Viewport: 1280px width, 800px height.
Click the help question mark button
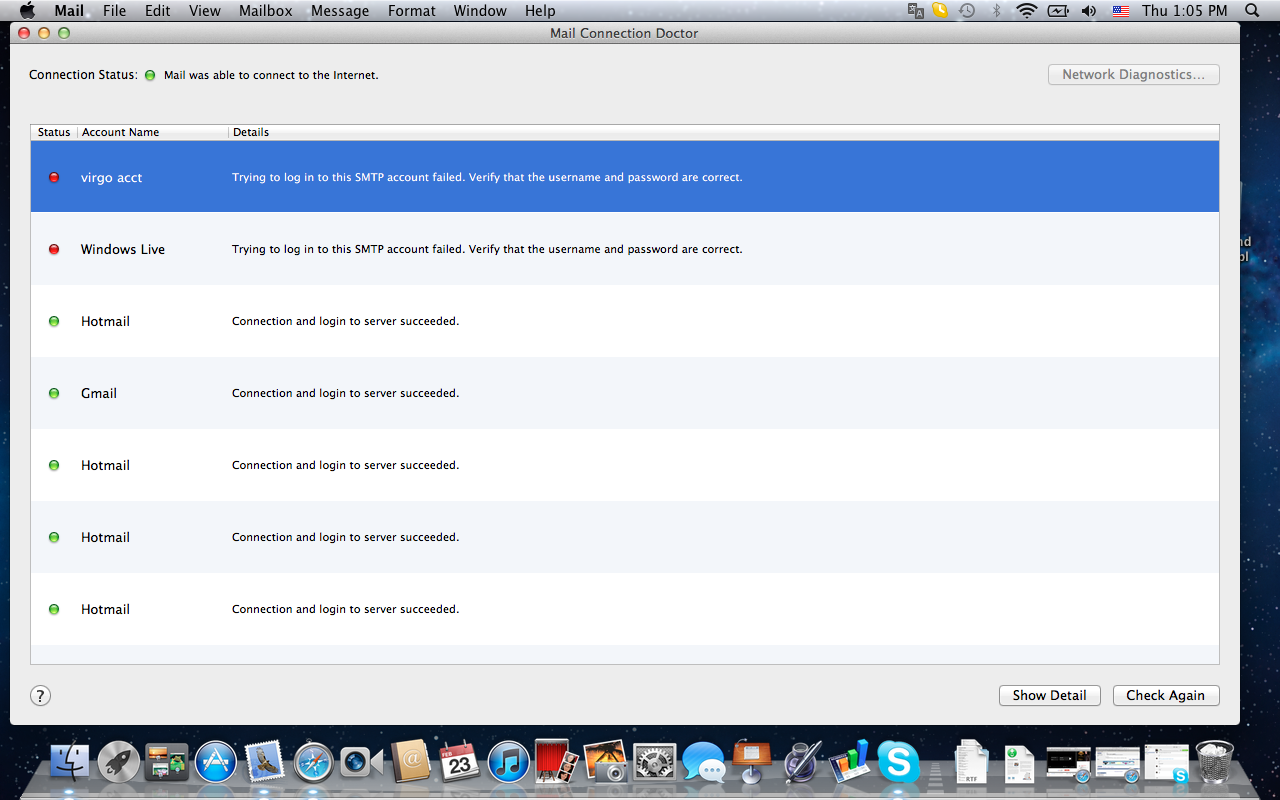[40, 696]
